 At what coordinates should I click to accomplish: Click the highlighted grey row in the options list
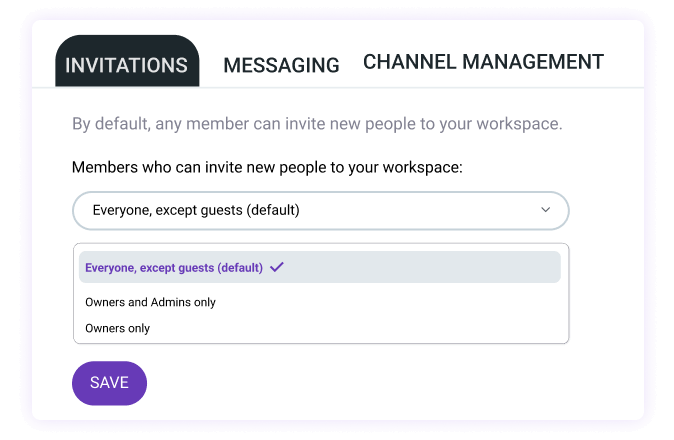420,267
